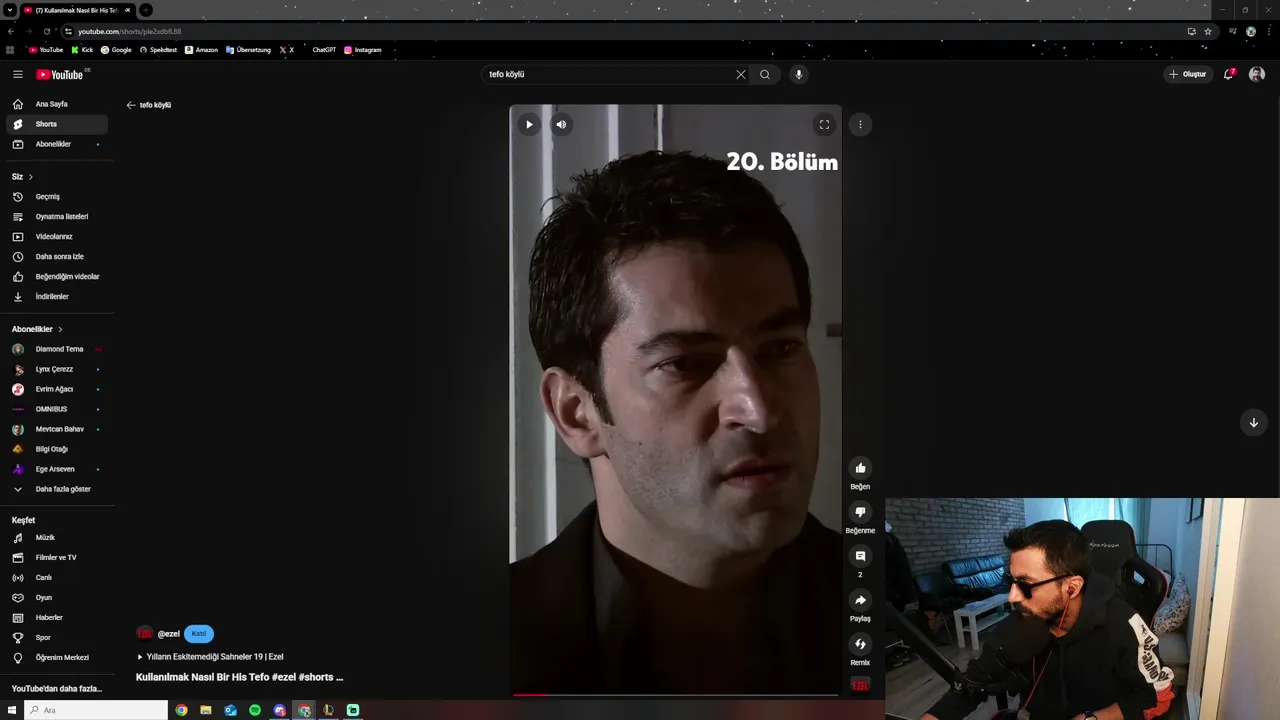Open Oyun gaming section
The image size is (1280, 720).
(57, 598)
